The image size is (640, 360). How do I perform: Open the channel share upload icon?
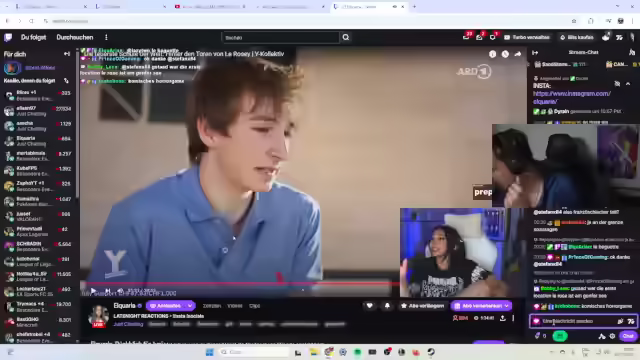click(503, 318)
